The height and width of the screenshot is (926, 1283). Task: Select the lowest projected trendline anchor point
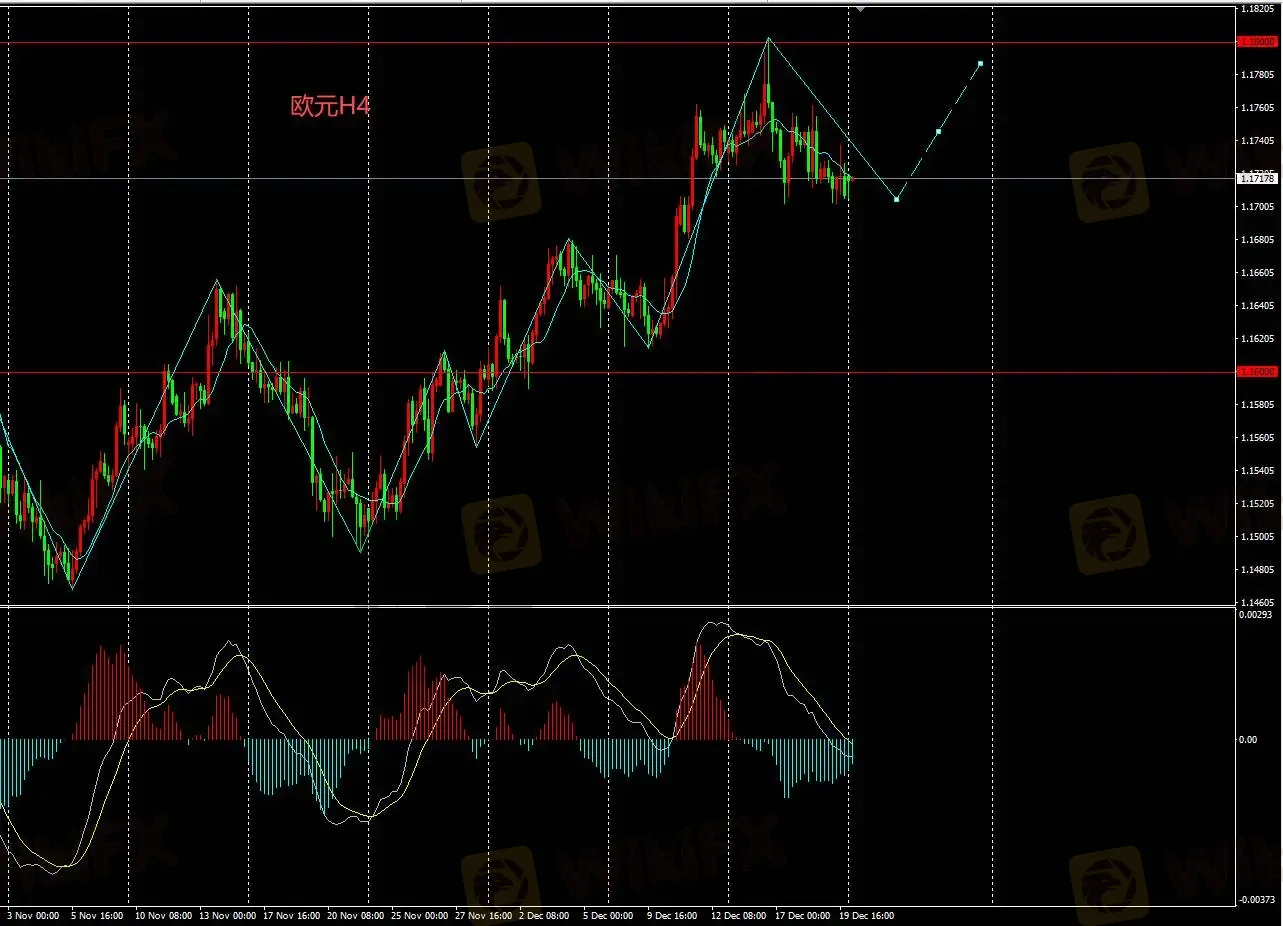[x=896, y=199]
